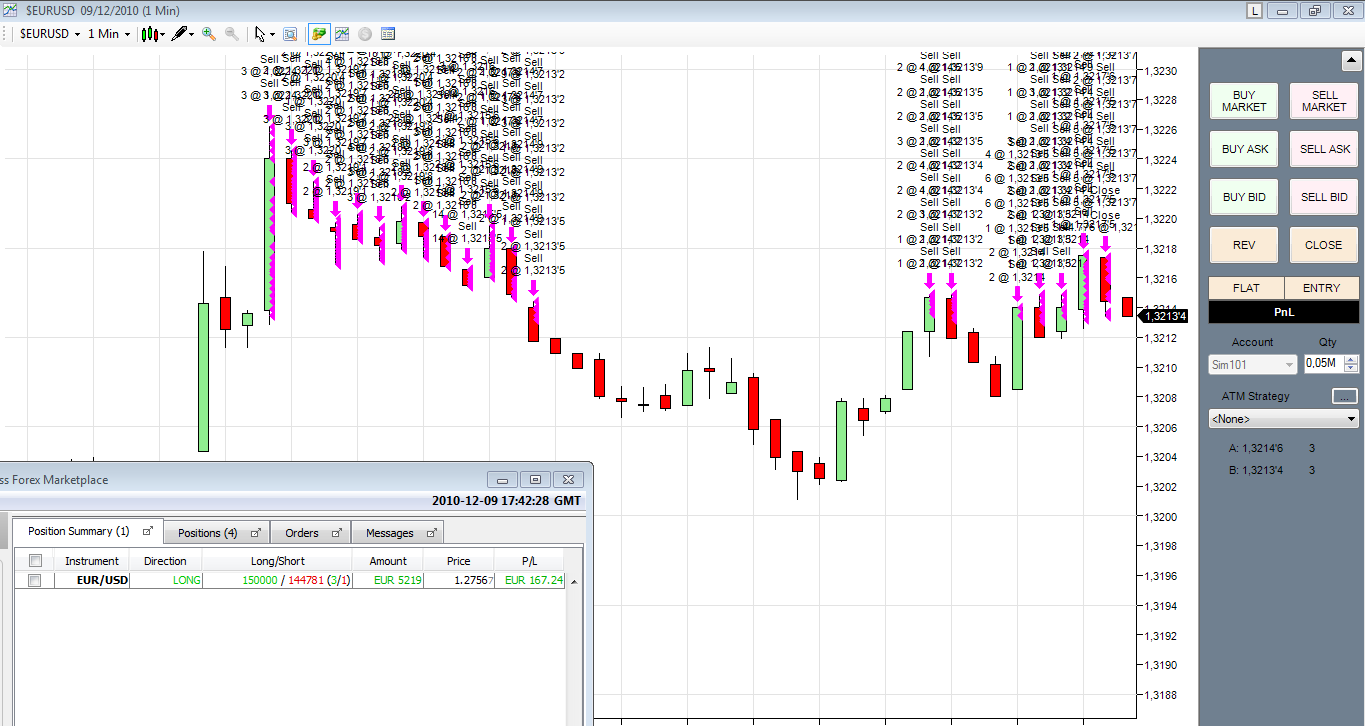The image size is (1365, 726).
Task: Toggle the Chart Trader money icon
Action: [319, 33]
